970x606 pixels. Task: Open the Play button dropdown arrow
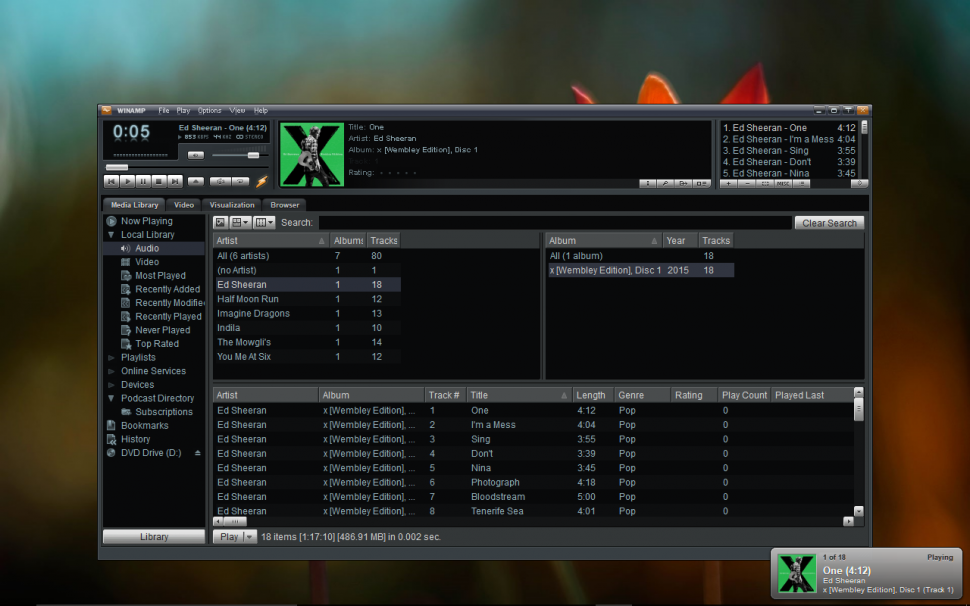(x=250, y=537)
